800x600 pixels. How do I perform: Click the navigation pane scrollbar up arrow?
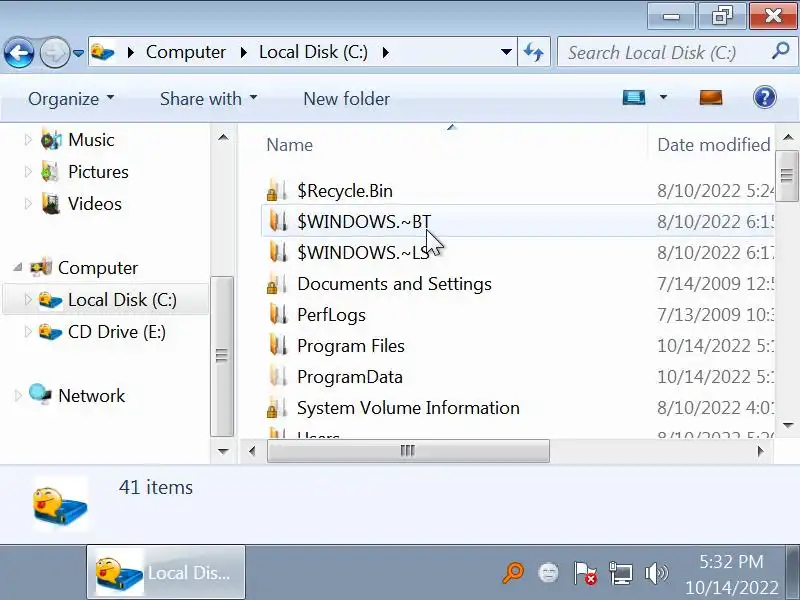click(223, 137)
